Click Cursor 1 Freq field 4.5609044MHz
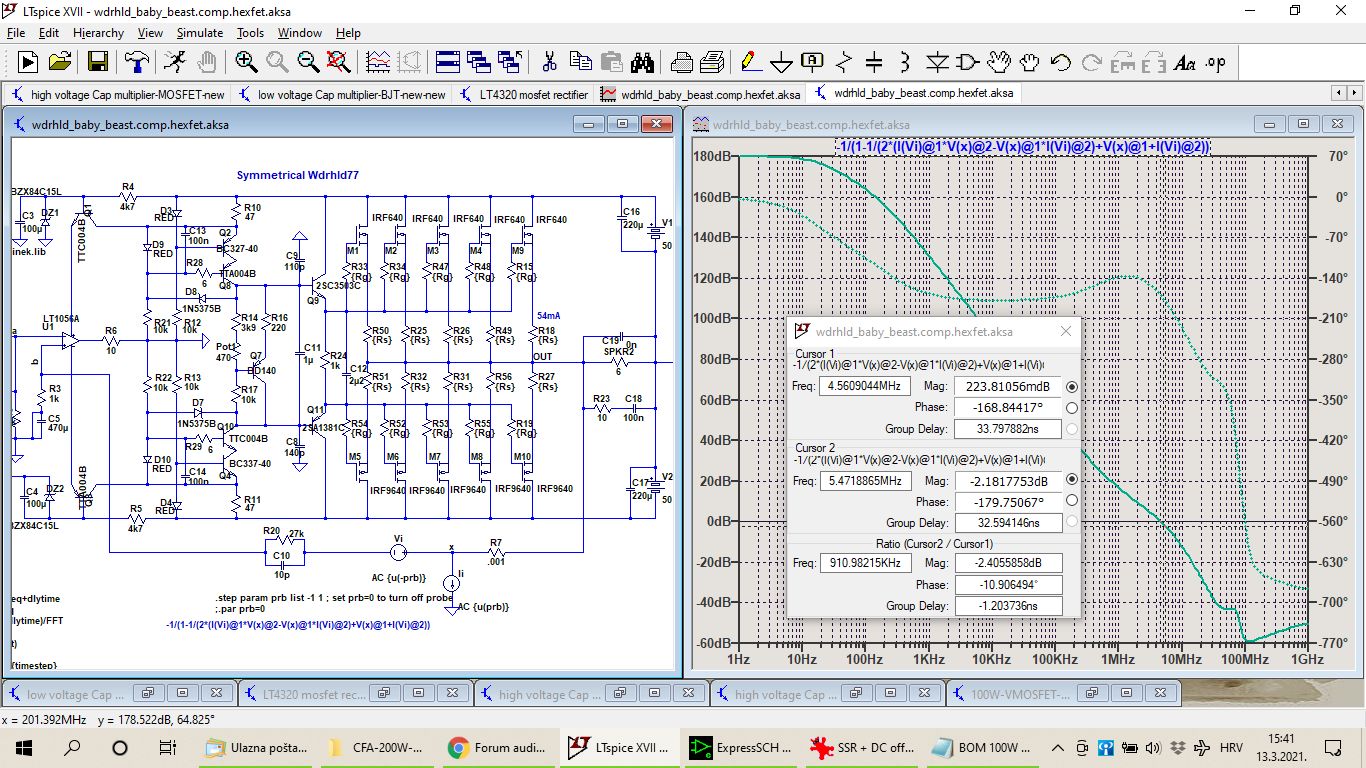 pyautogui.click(x=864, y=386)
